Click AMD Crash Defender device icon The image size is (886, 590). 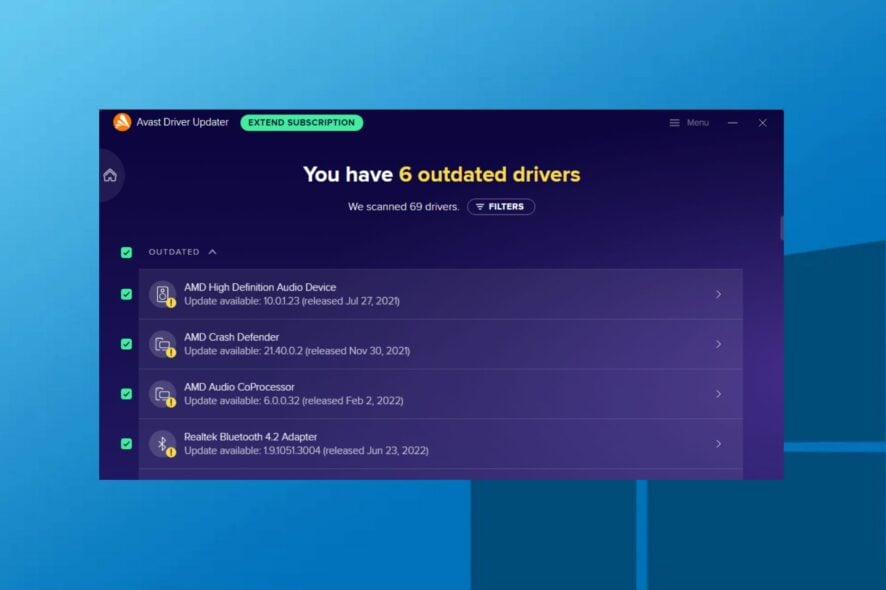[163, 344]
